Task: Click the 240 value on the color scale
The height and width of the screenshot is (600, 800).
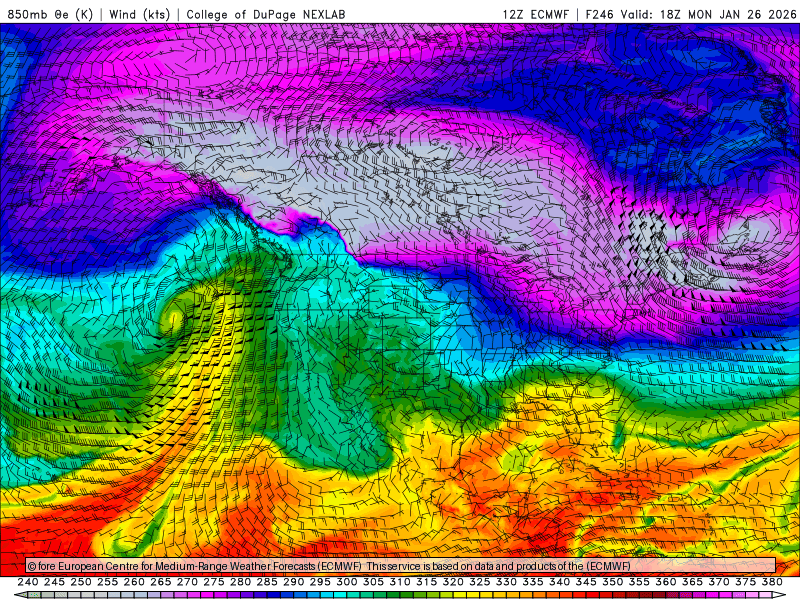Action: [x=28, y=582]
